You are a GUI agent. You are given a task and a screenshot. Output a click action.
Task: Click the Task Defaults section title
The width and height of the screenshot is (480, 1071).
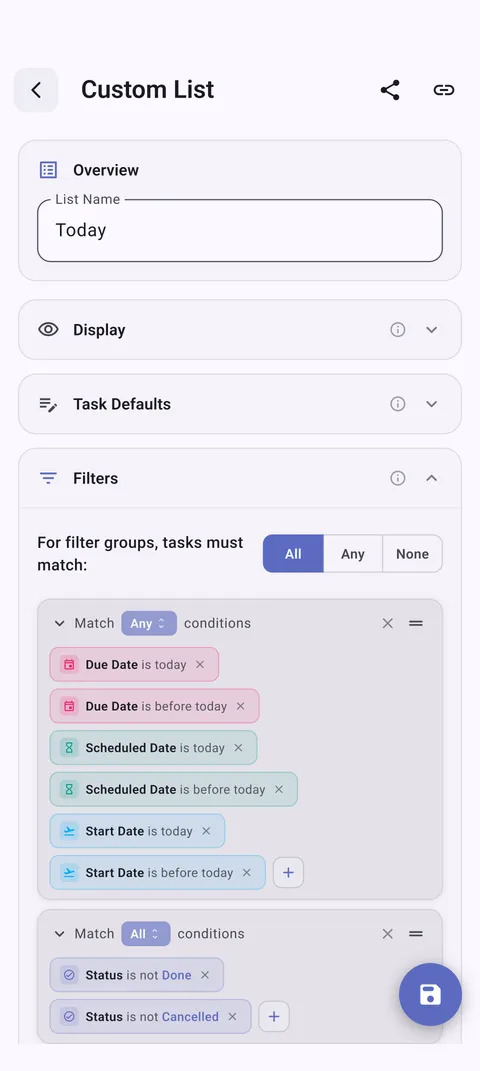[x=122, y=404]
